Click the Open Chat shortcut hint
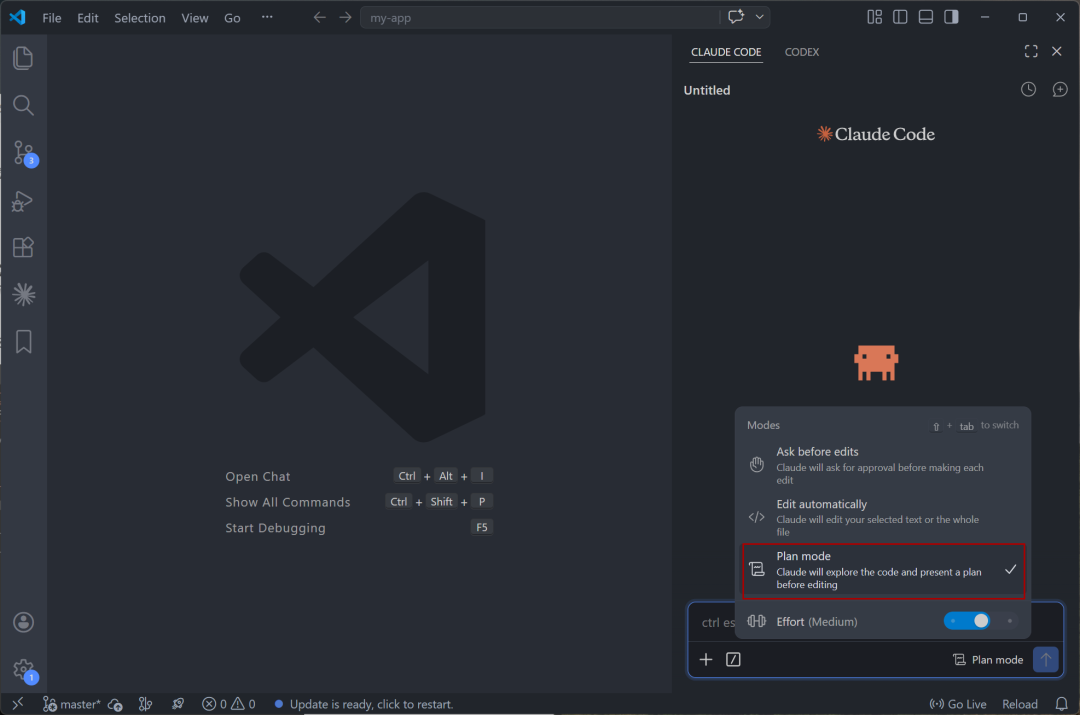Screen dimensions: 1080x715 258,477
